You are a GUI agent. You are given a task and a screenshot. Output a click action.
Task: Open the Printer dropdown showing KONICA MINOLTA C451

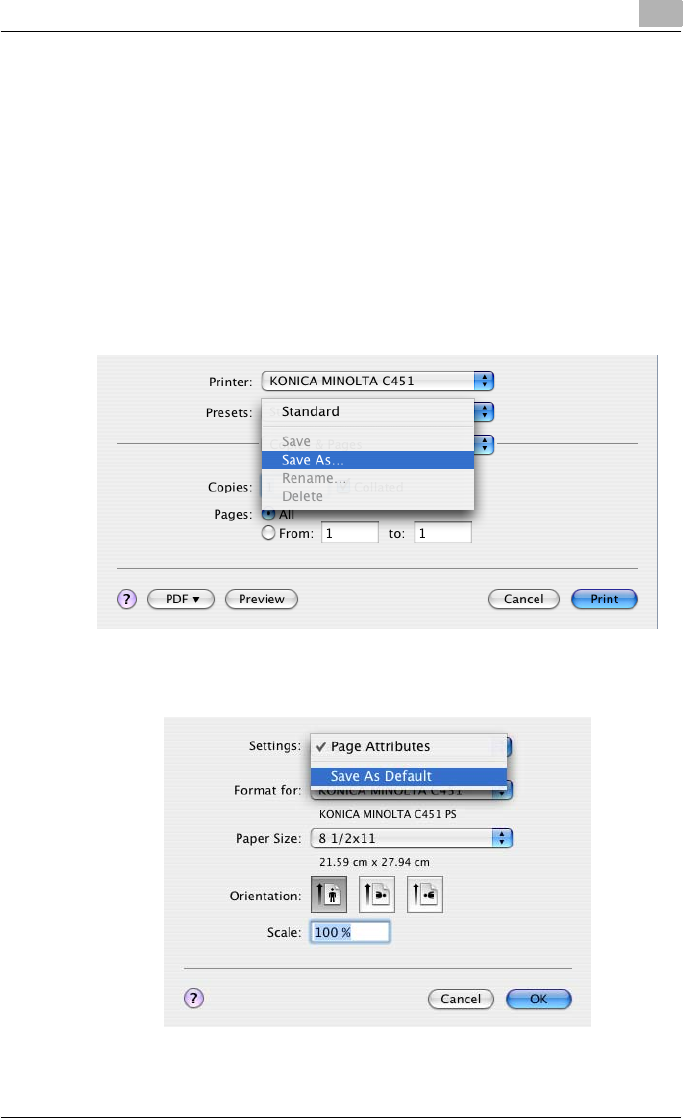[378, 381]
